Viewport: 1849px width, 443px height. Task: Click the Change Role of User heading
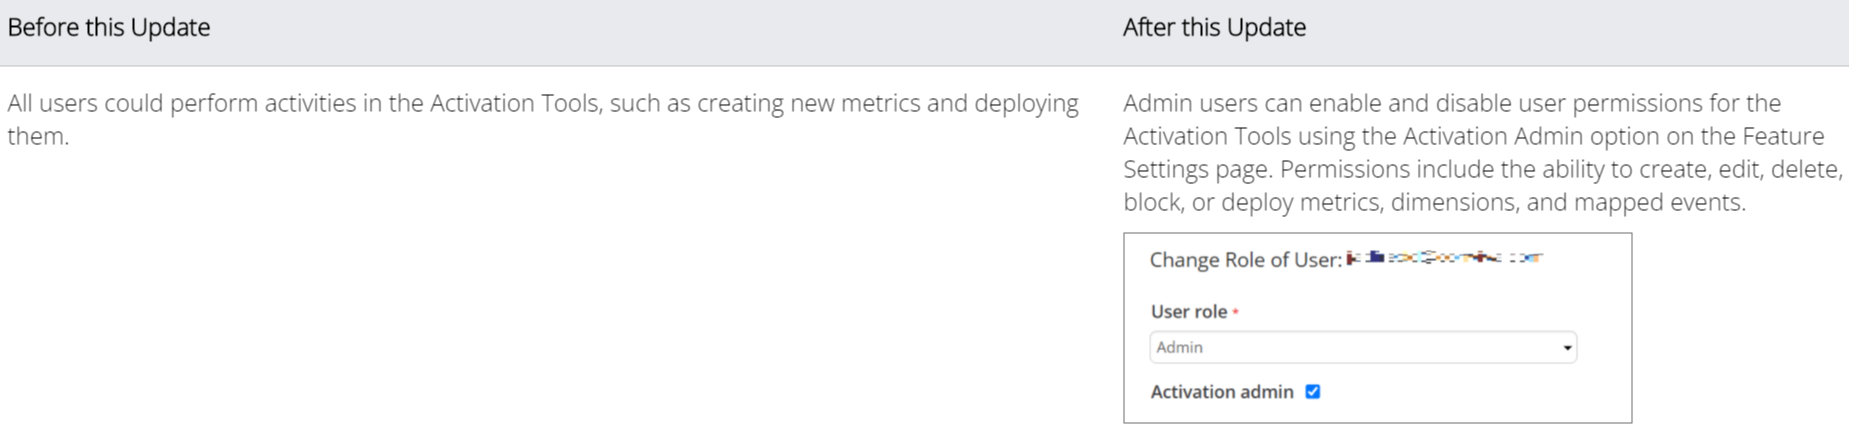1245,260
